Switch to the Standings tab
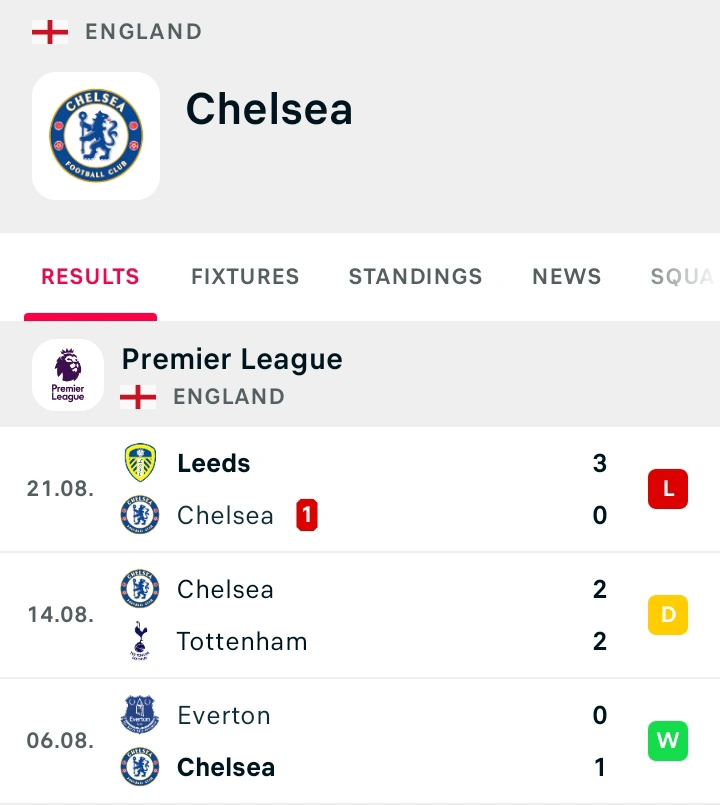This screenshot has width=720, height=805. point(415,277)
